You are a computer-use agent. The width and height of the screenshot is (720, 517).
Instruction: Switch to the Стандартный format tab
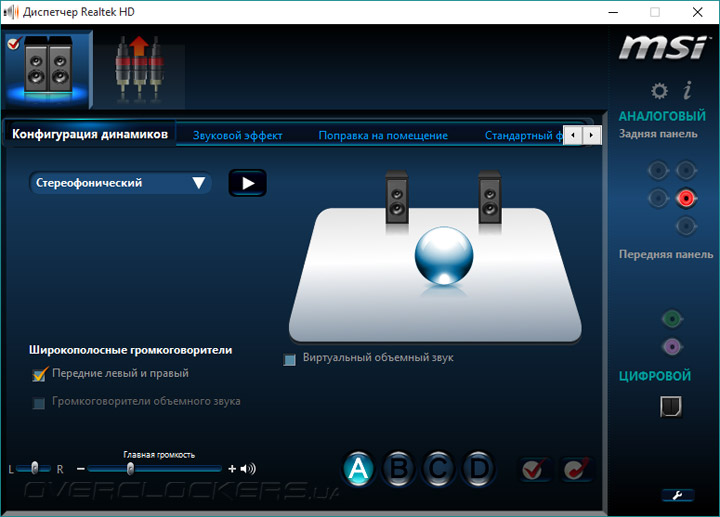point(523,135)
